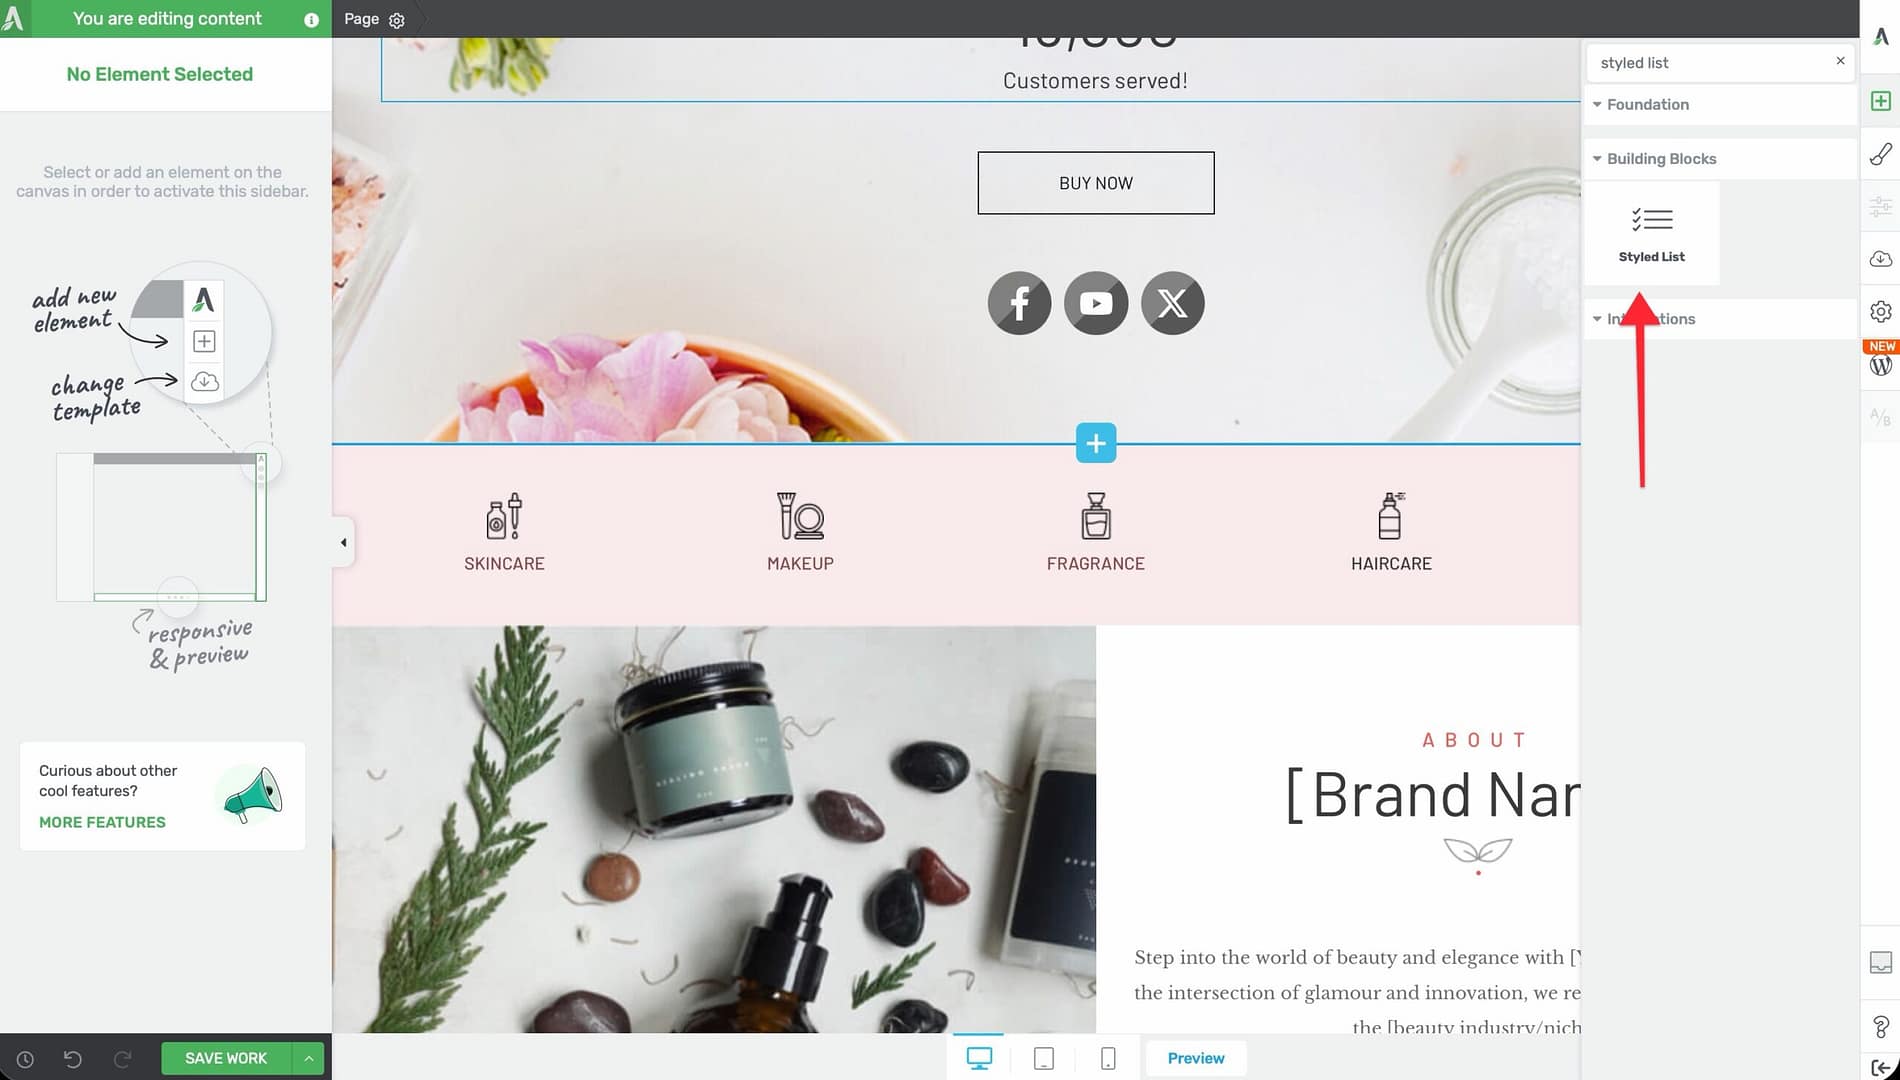The image size is (1900, 1080).
Task: Click the green add element plus icon
Action: pyautogui.click(x=1880, y=101)
